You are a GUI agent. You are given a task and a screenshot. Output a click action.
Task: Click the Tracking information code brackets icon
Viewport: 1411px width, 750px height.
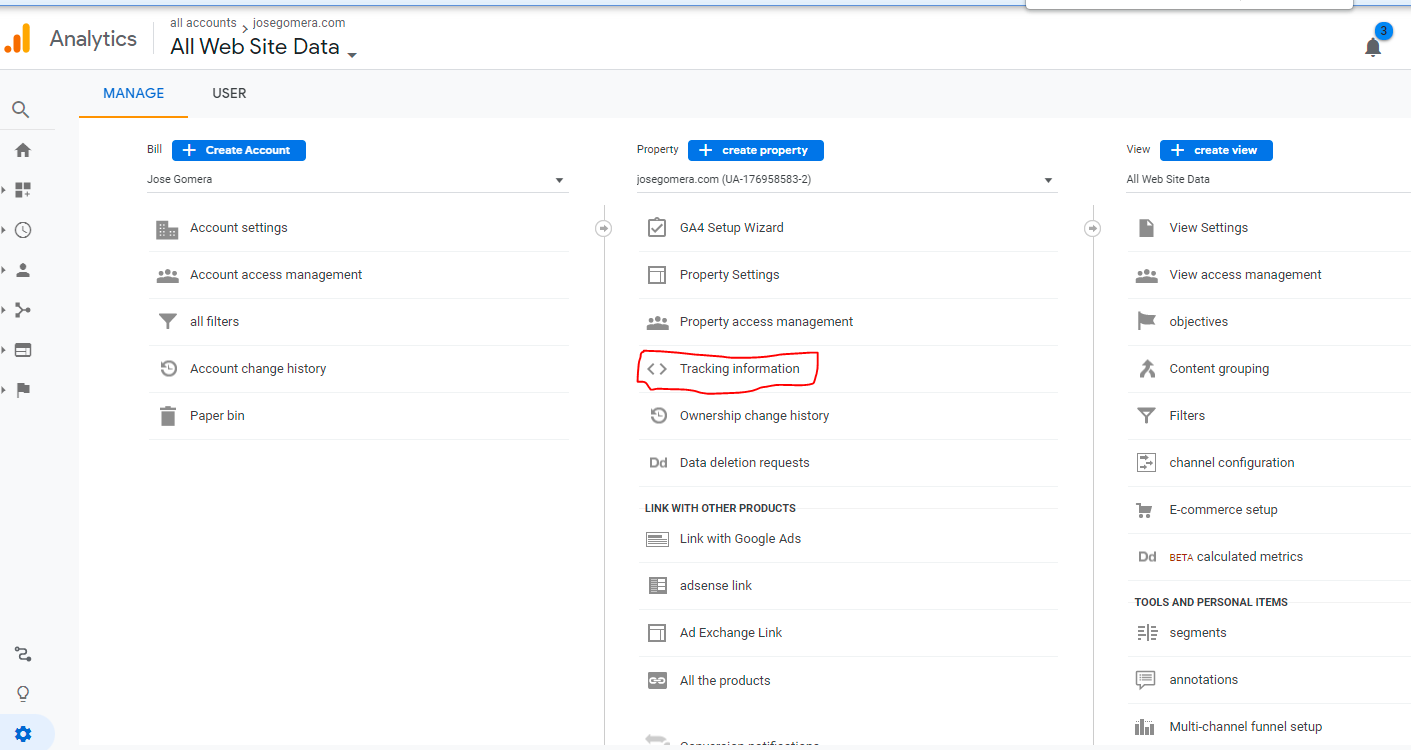tap(657, 369)
